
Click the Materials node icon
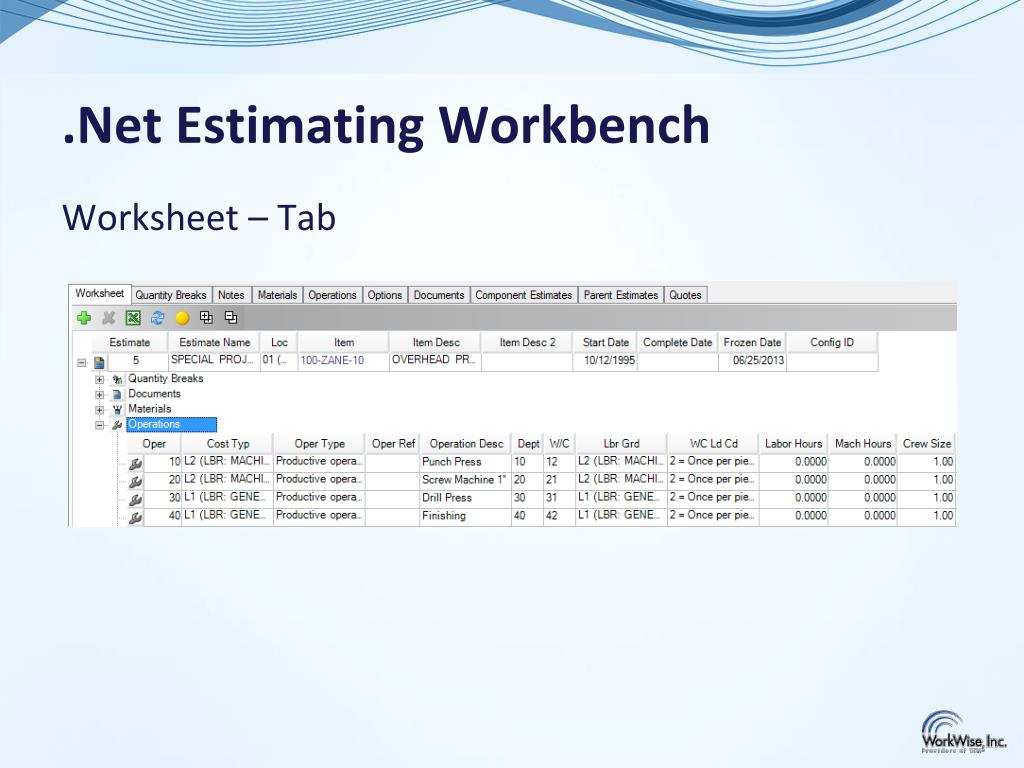click(118, 409)
